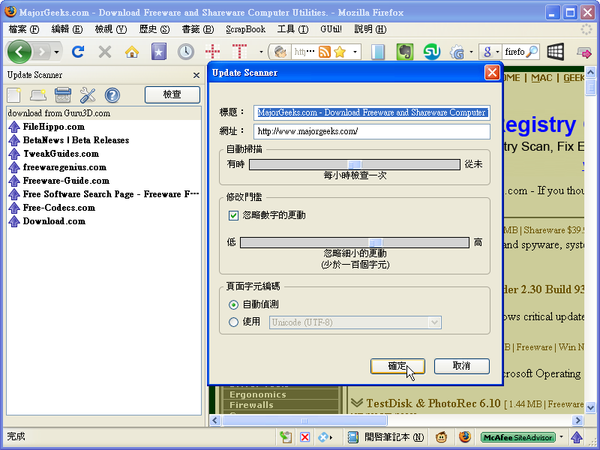Adjust the 自動掃描 frequency slider

tap(355, 165)
